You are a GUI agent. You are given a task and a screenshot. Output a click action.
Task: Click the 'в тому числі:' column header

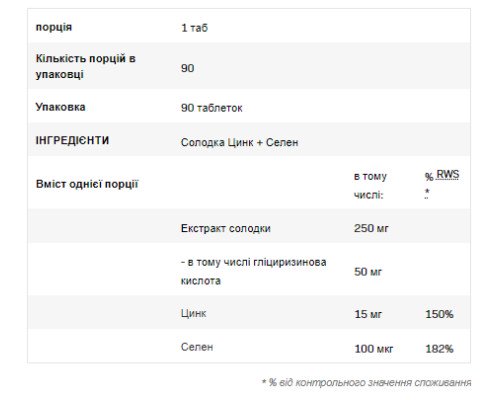pyautogui.click(x=370, y=185)
